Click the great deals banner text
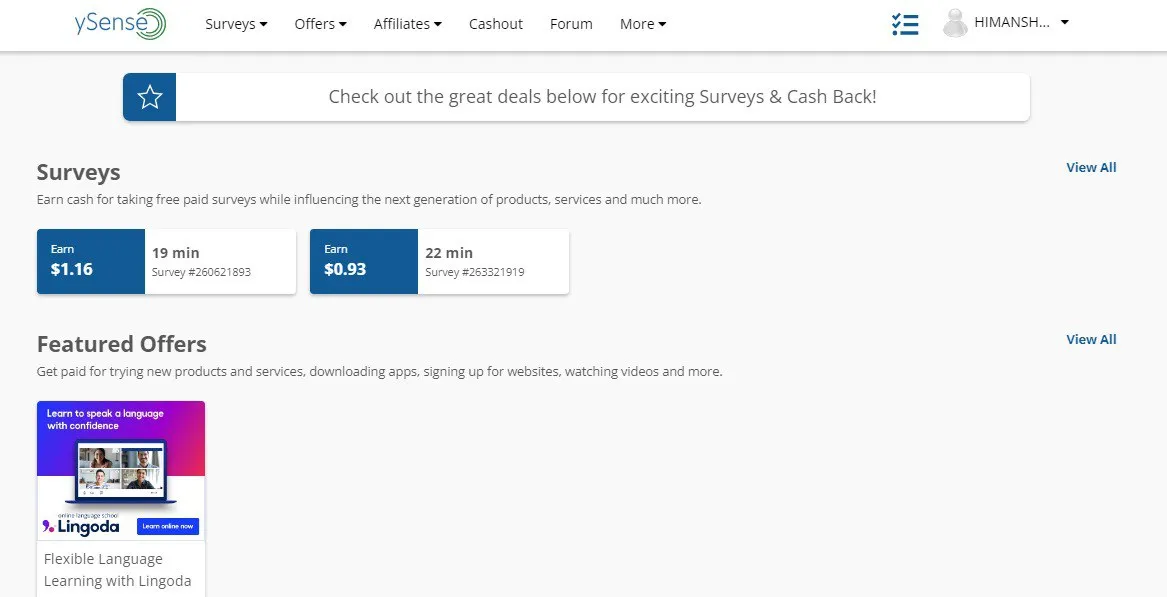Image resolution: width=1167 pixels, height=597 pixels. tap(603, 97)
